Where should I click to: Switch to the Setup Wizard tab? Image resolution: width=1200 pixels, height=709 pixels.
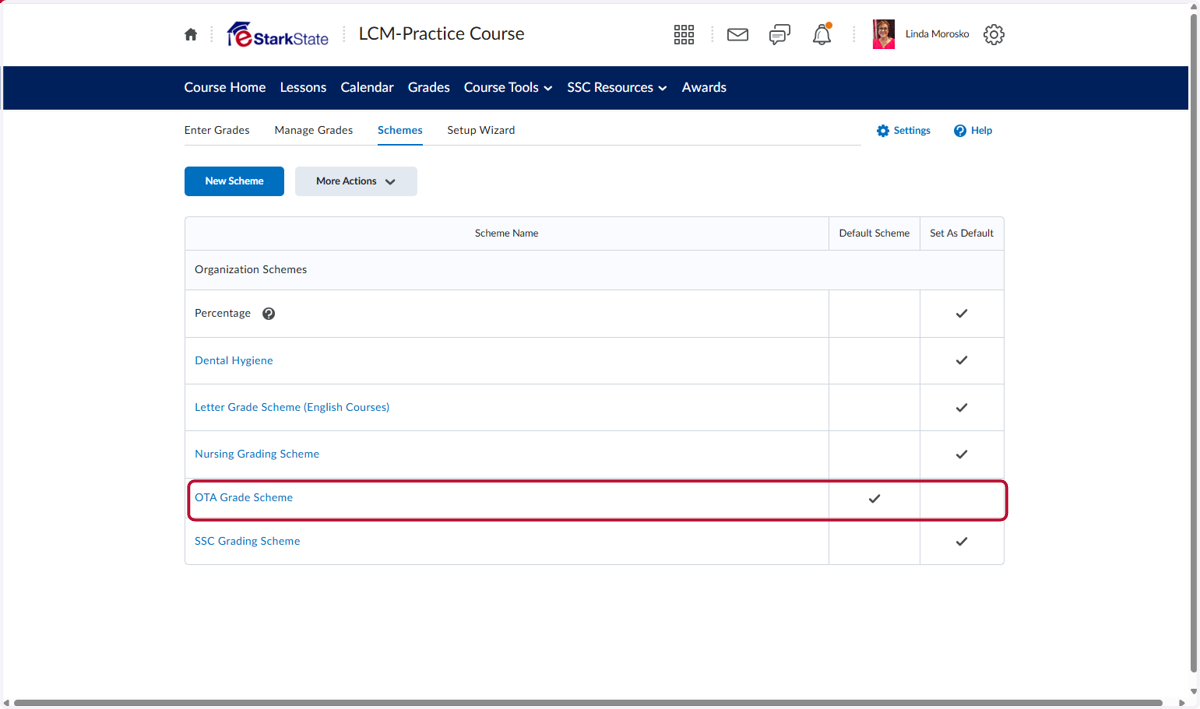click(481, 130)
